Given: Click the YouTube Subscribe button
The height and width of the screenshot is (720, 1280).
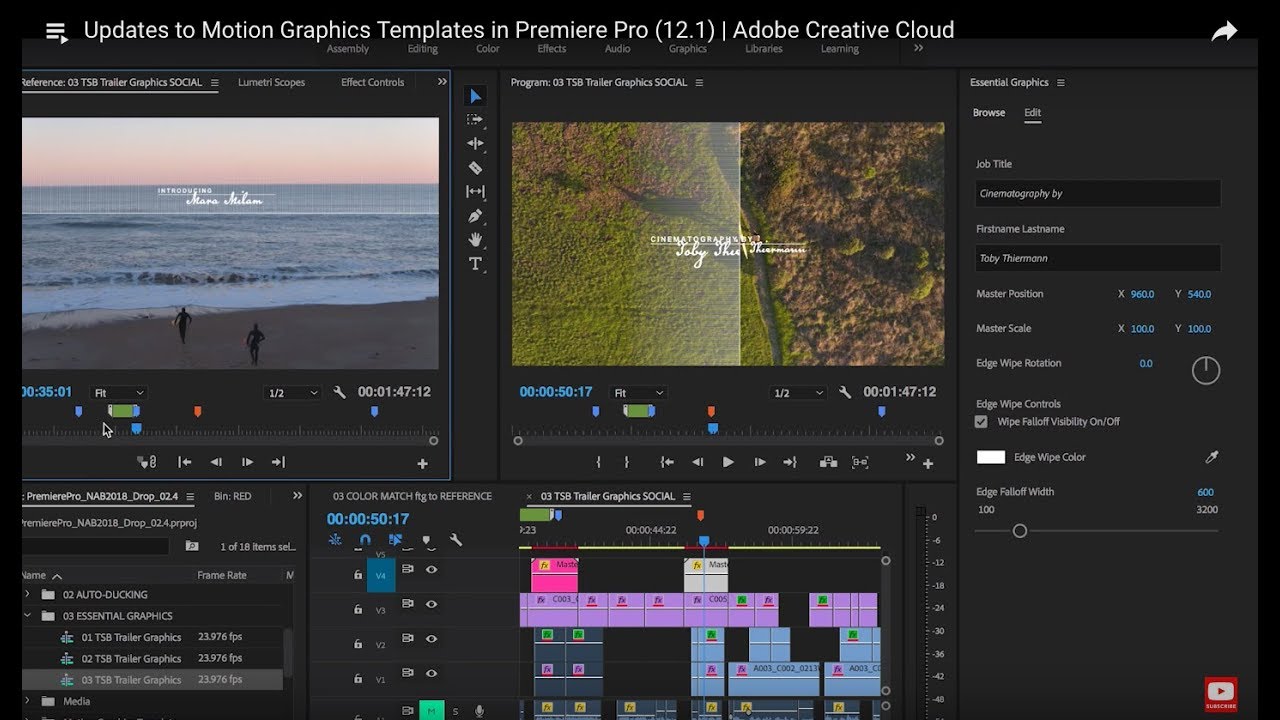Looking at the screenshot, I should [x=1220, y=693].
